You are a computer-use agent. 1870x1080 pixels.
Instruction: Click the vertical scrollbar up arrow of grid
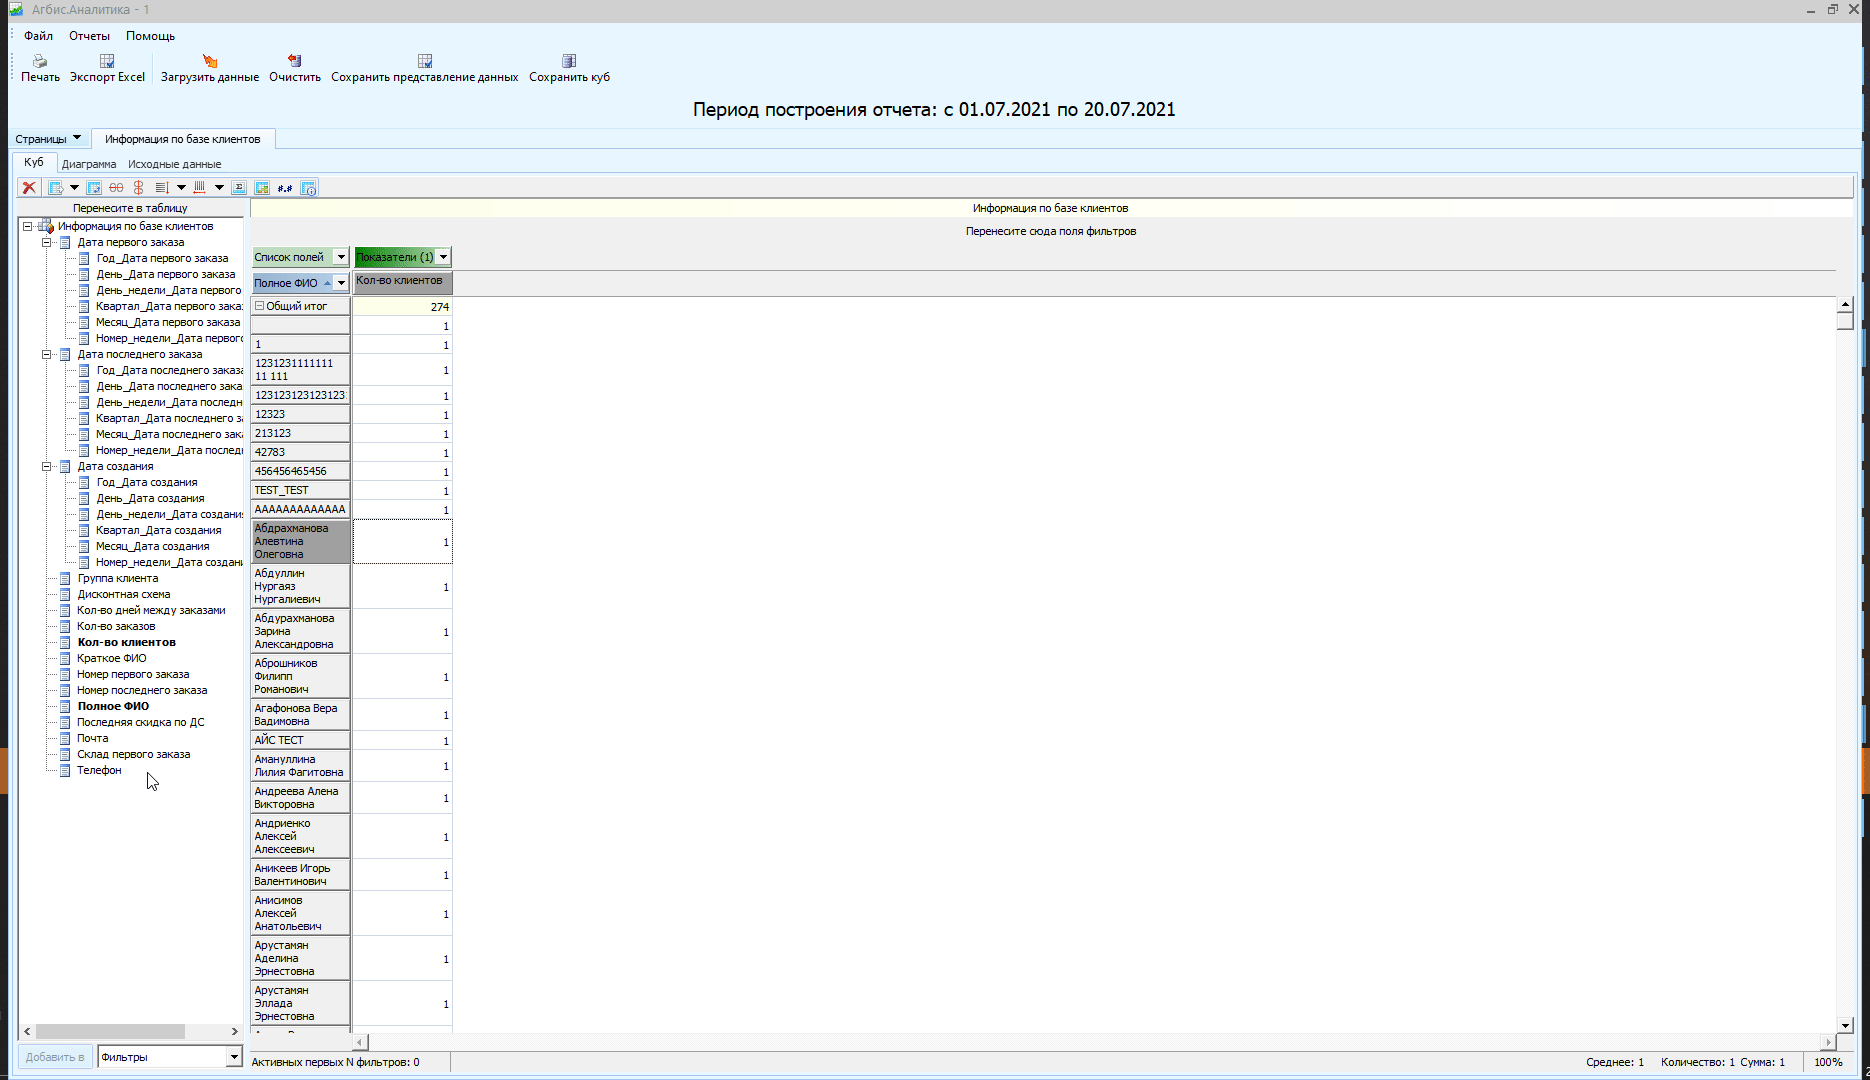pyautogui.click(x=1845, y=304)
